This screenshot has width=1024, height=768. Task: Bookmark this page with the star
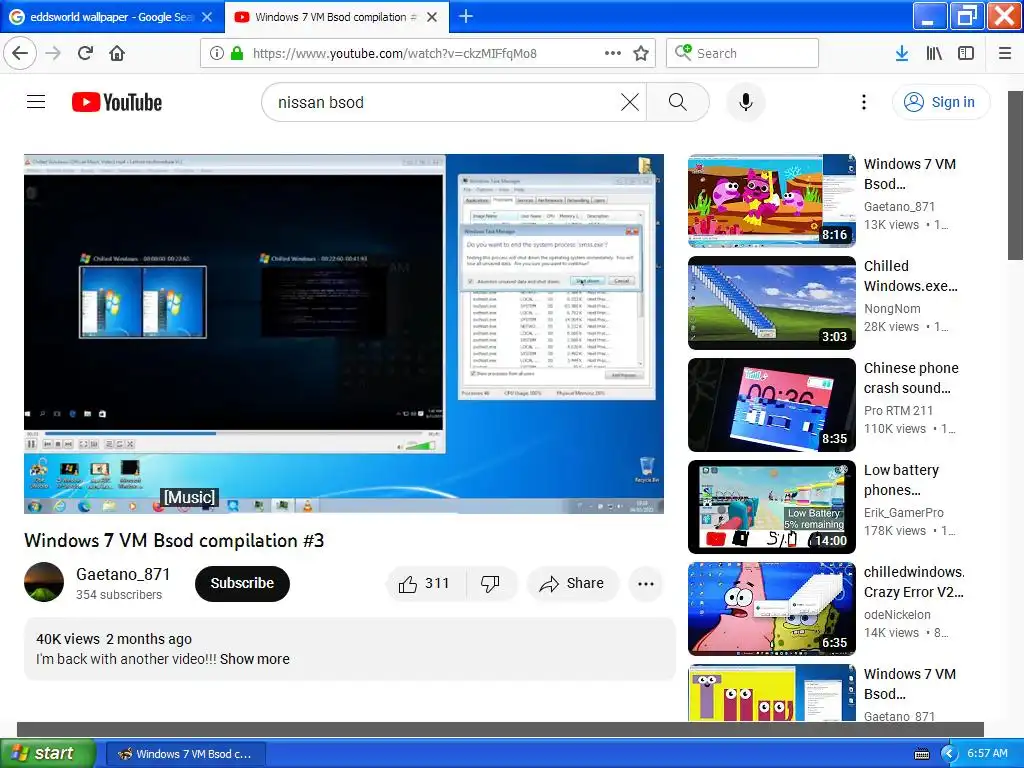pyautogui.click(x=641, y=53)
